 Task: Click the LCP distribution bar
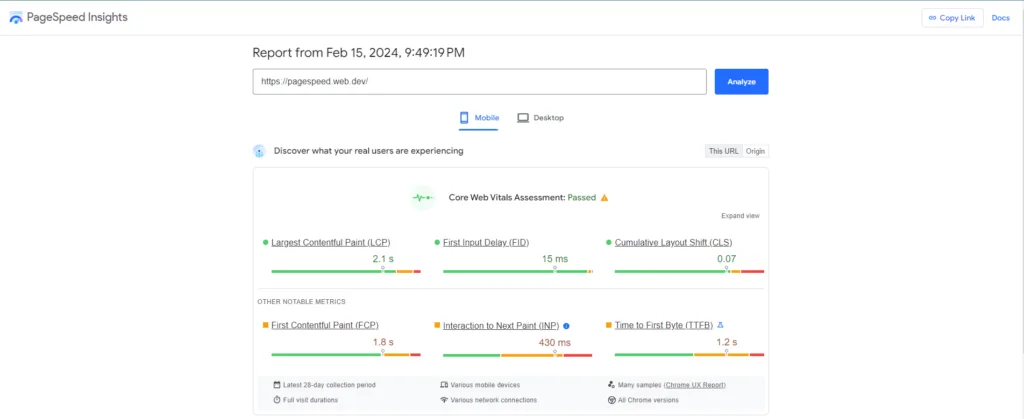tap(346, 271)
